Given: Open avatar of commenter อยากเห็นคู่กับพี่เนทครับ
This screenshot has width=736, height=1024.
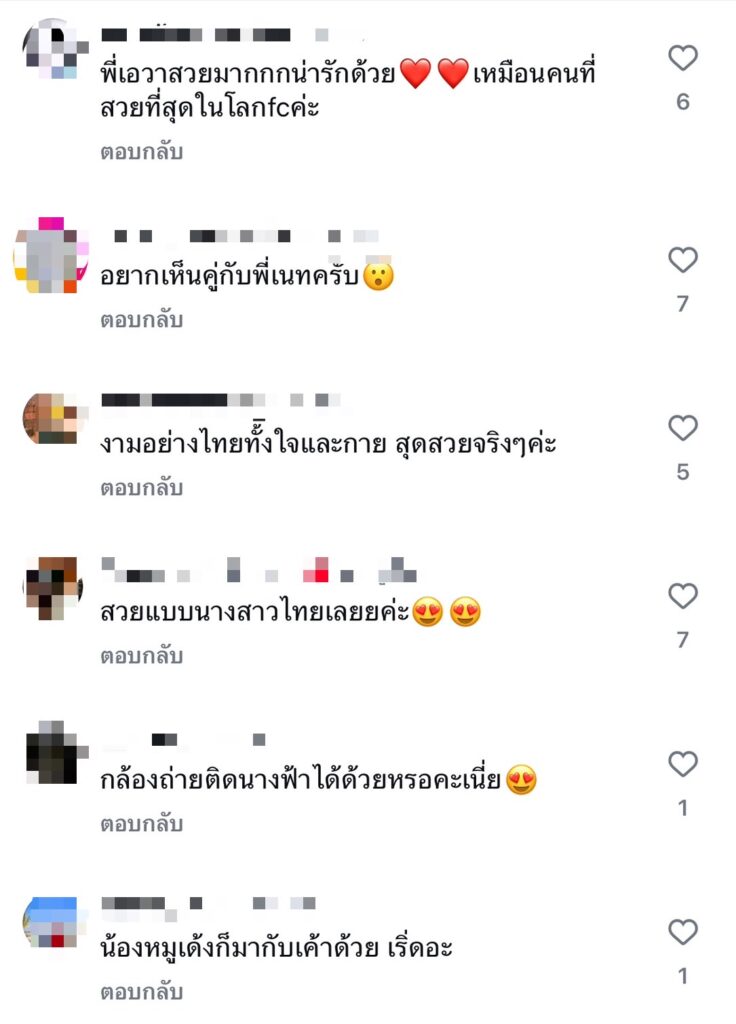Looking at the screenshot, I should click(51, 255).
